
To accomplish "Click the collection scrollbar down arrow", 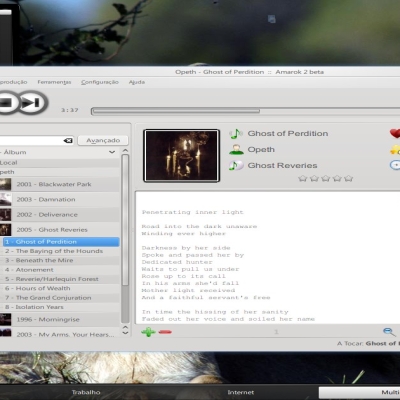I will pos(125,332).
